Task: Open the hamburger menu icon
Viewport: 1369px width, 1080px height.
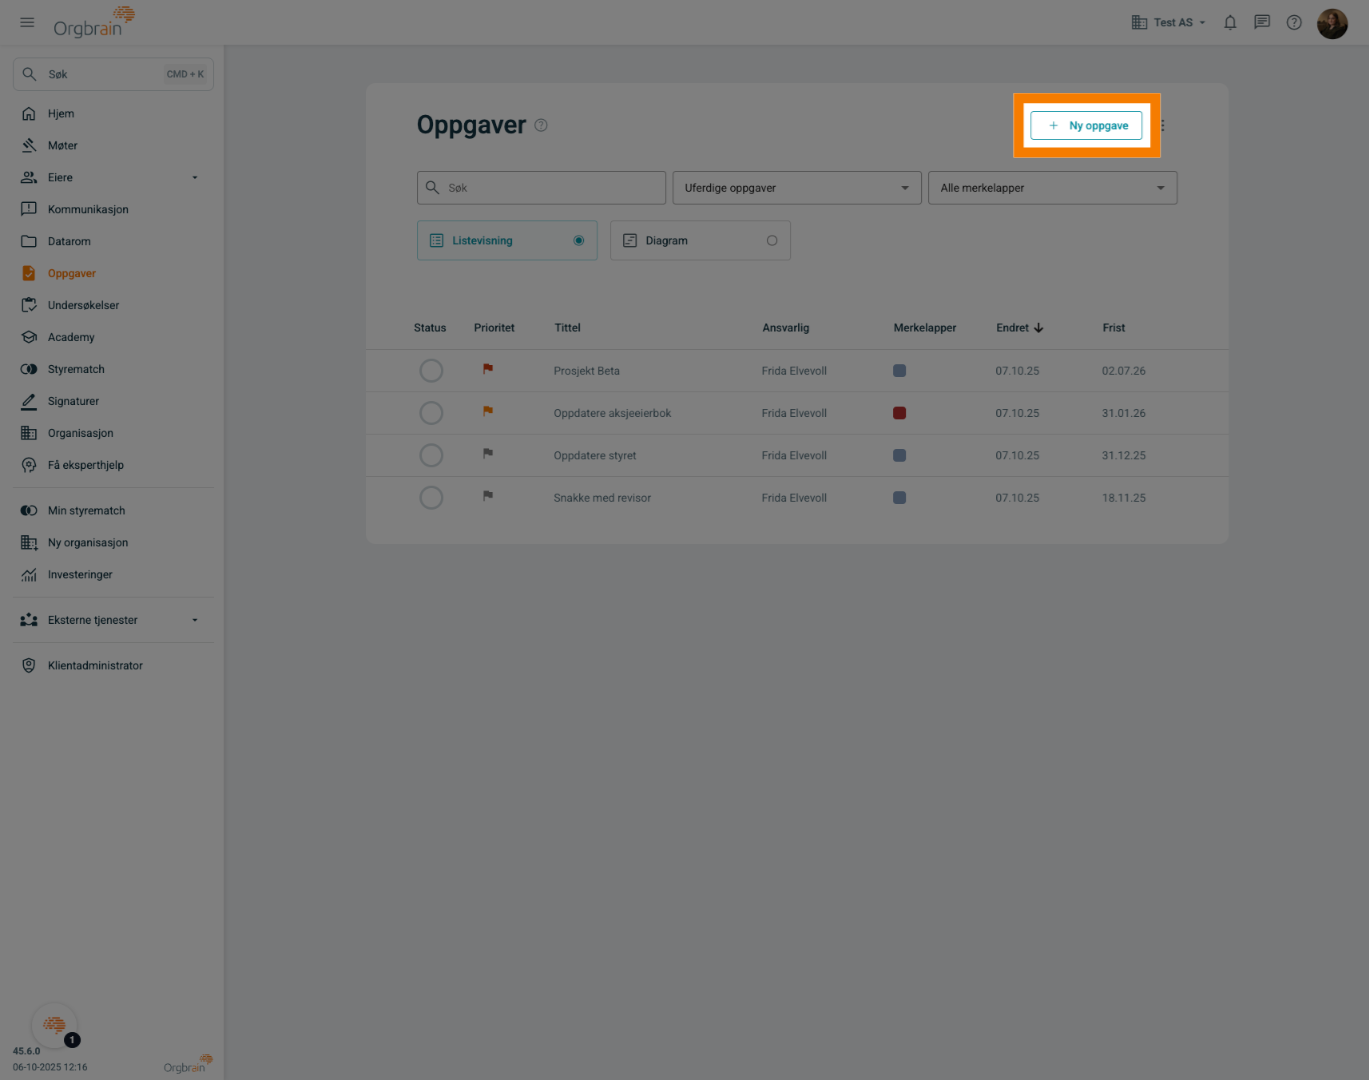Action: click(27, 22)
